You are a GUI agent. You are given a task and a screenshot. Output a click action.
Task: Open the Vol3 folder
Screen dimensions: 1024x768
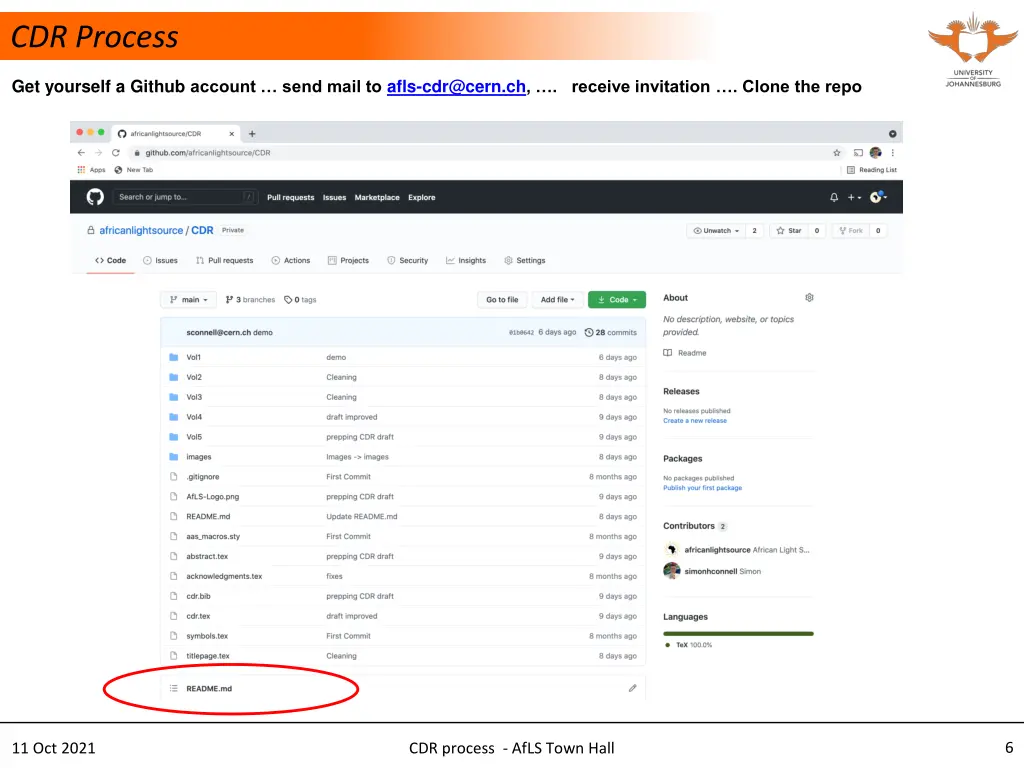coord(194,397)
